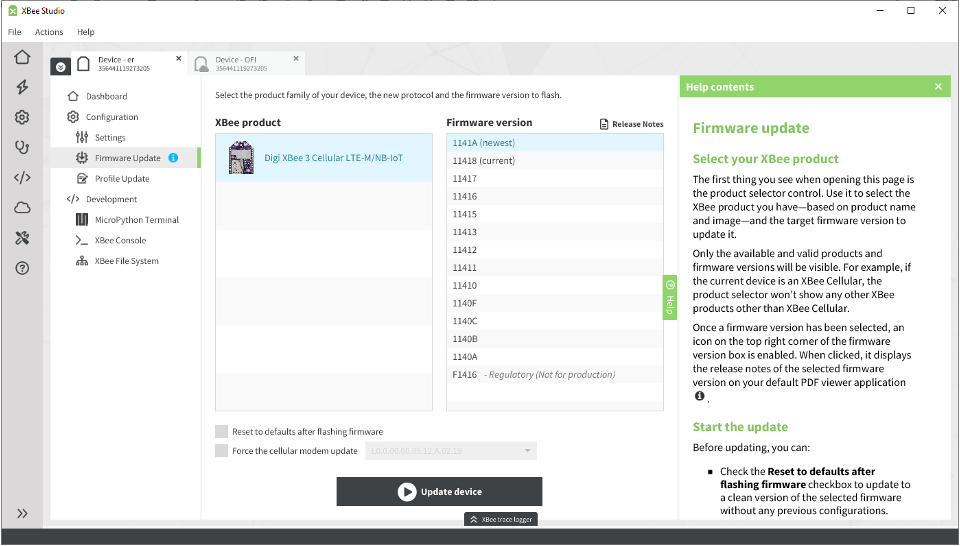Click the Update device button
Image resolution: width=960 pixels, height=546 pixels.
tap(439, 492)
